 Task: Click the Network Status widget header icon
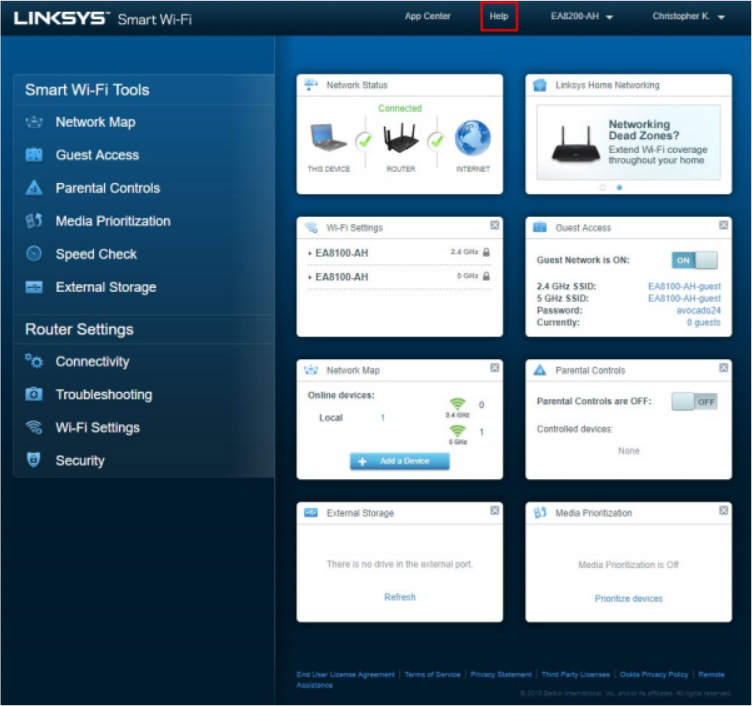pyautogui.click(x=311, y=85)
